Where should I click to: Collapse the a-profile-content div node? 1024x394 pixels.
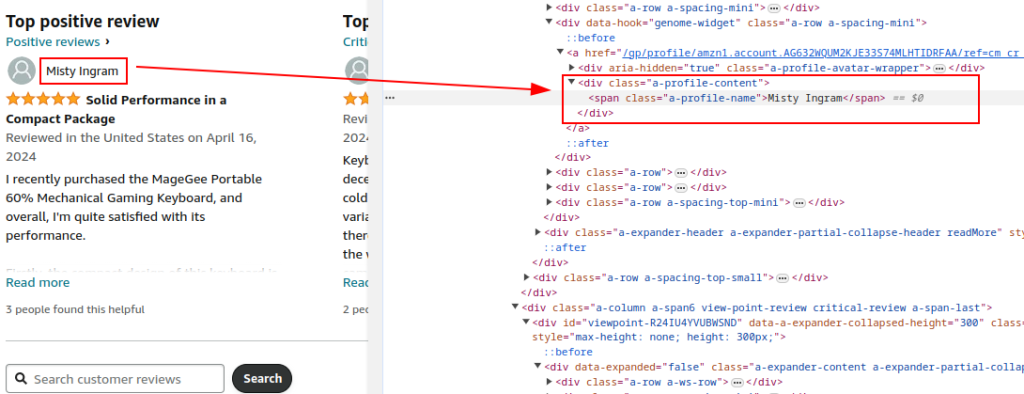point(571,82)
